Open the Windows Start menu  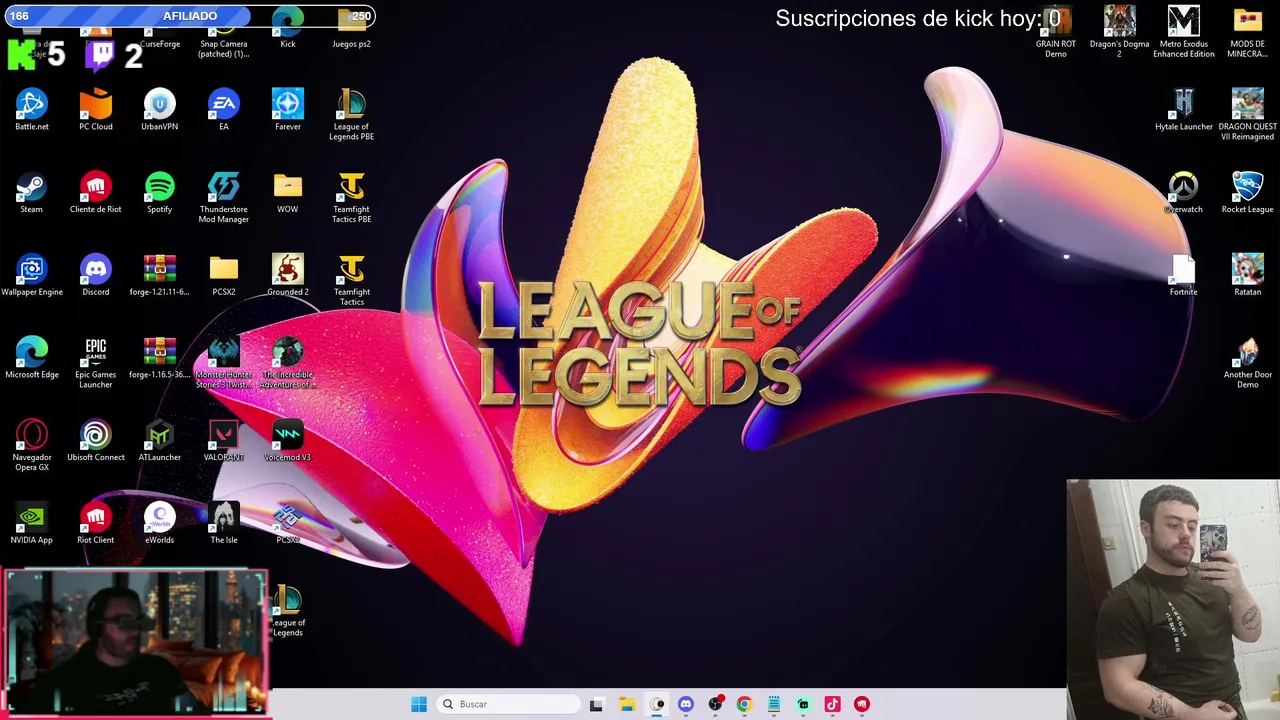419,704
